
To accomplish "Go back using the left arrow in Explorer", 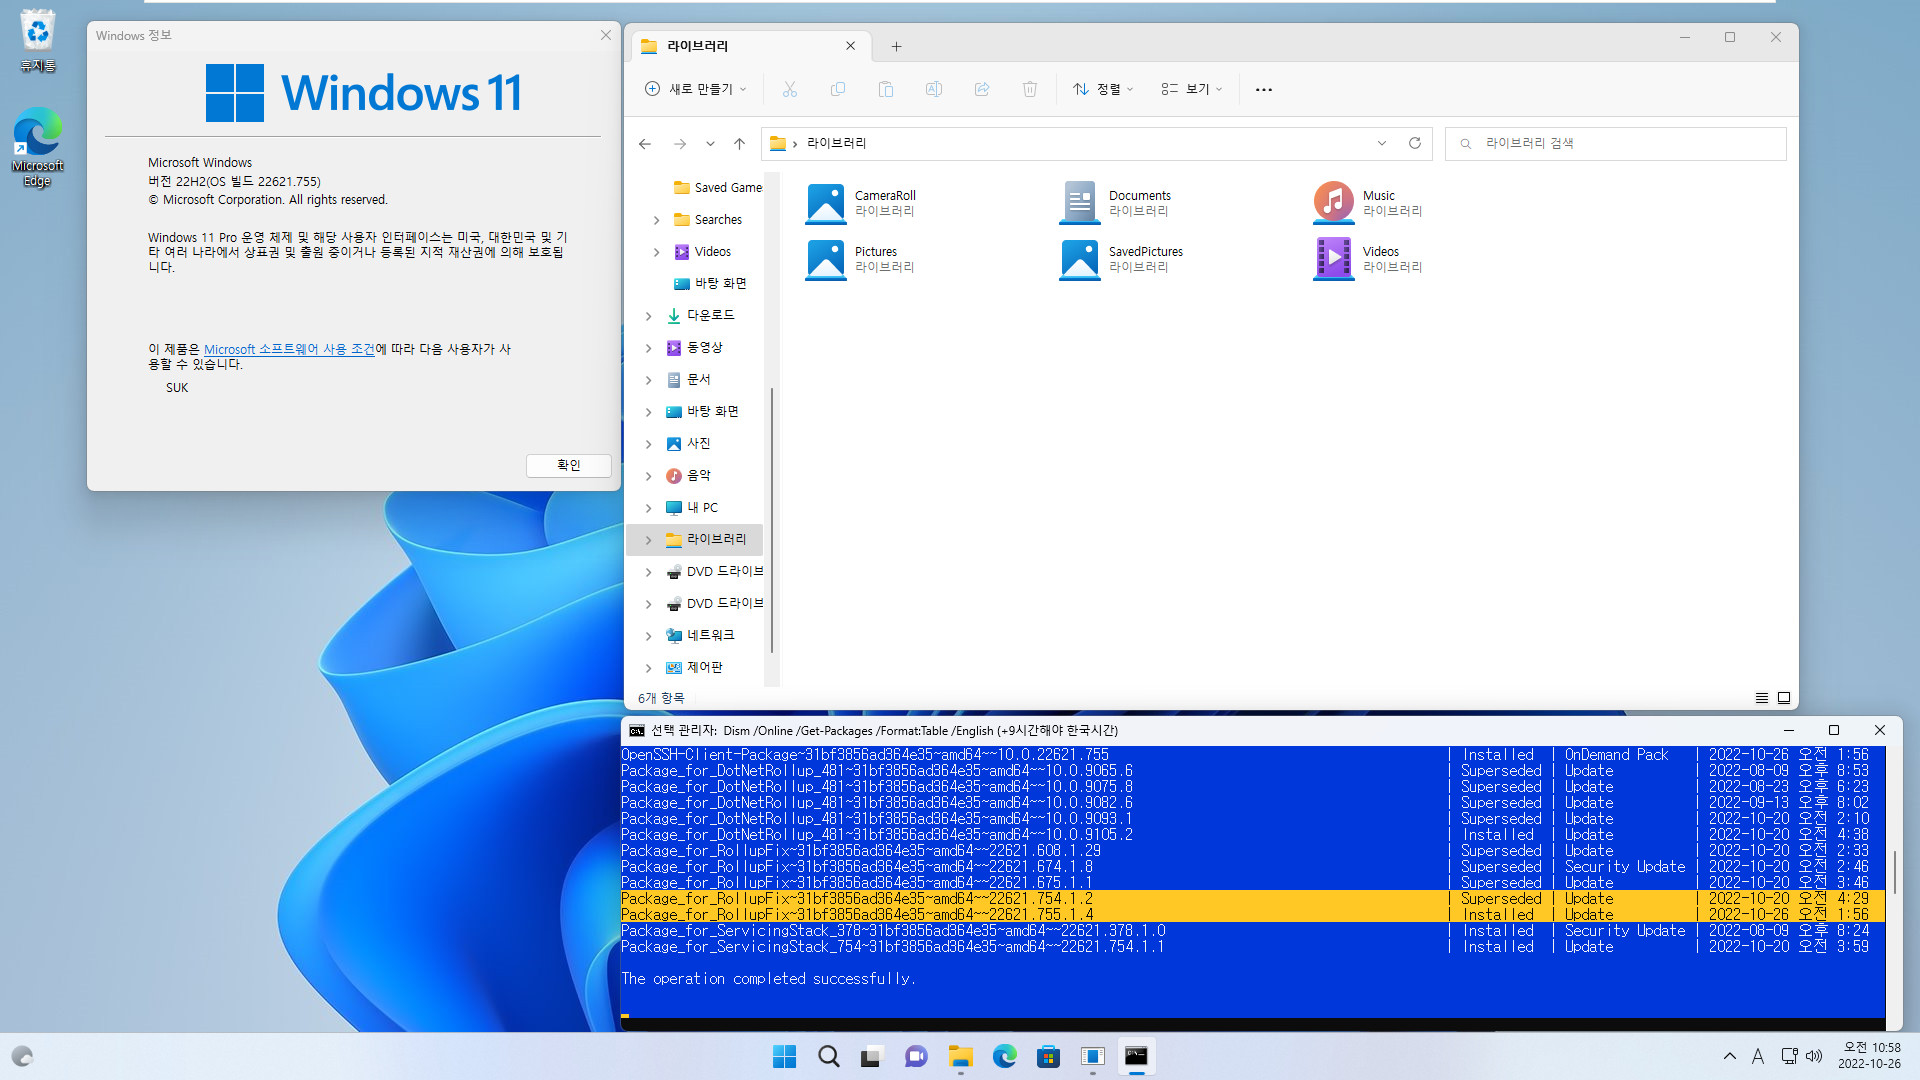I will tap(645, 144).
